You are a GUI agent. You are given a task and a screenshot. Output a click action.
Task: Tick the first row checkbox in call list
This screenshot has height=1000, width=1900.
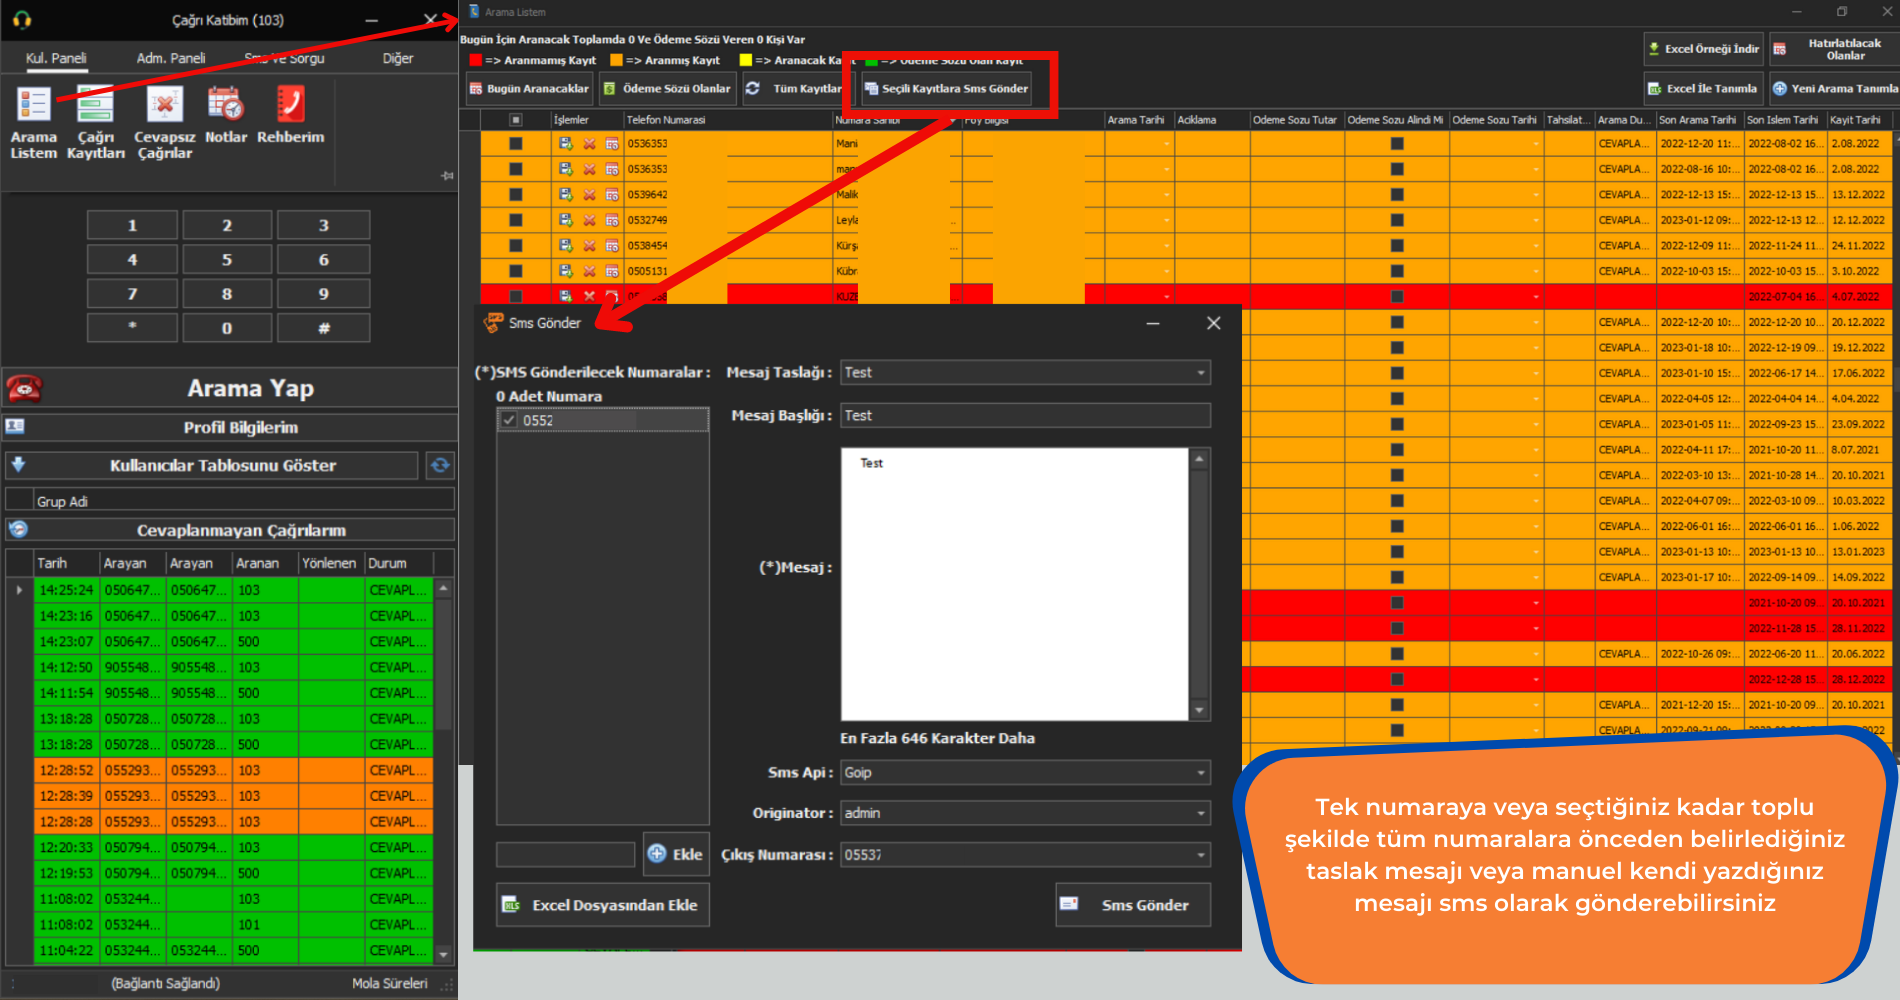[x=516, y=144]
